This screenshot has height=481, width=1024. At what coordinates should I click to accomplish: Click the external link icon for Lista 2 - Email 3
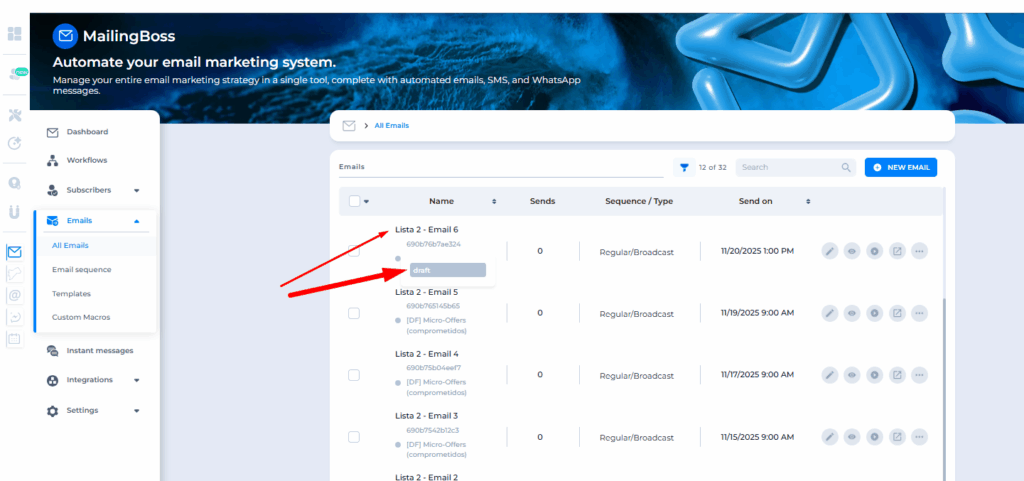[x=897, y=437]
